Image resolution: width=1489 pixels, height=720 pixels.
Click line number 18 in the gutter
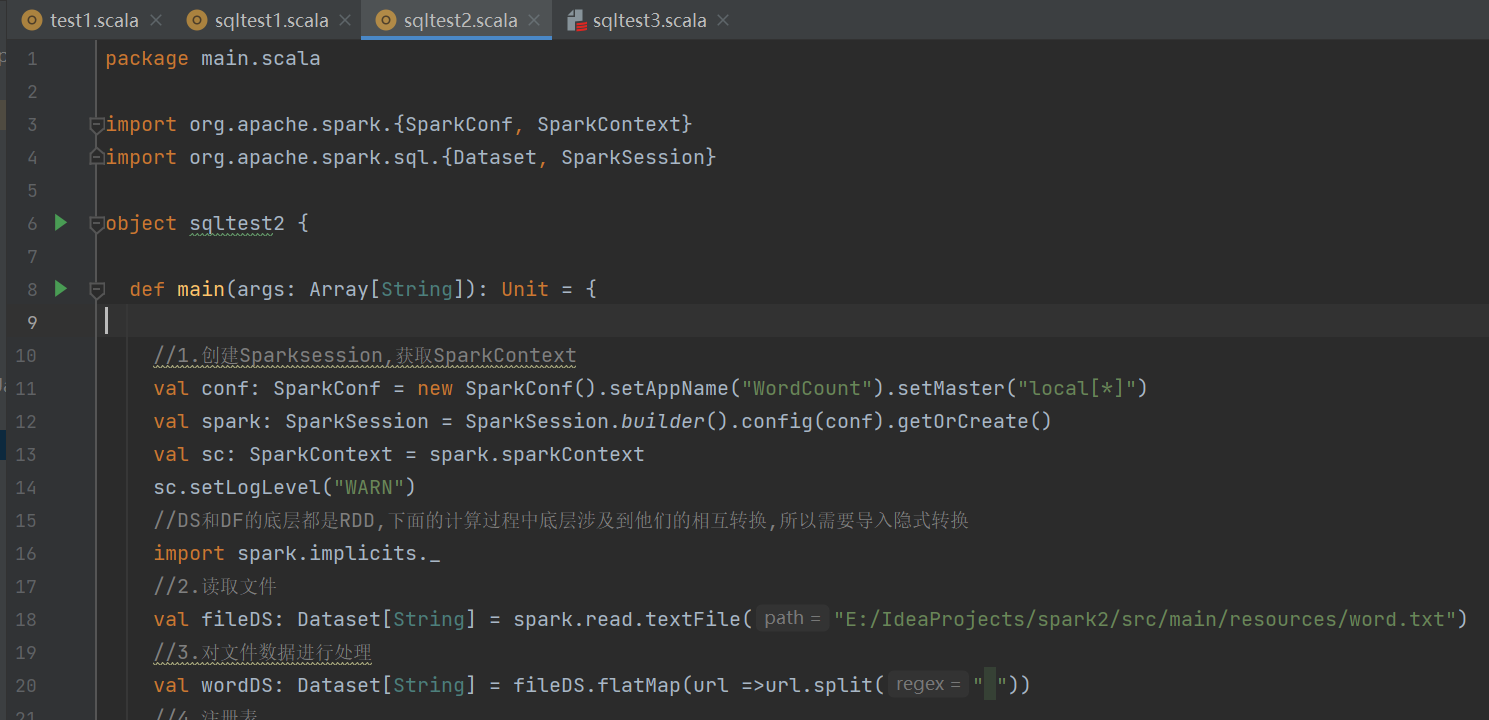click(x=26, y=619)
